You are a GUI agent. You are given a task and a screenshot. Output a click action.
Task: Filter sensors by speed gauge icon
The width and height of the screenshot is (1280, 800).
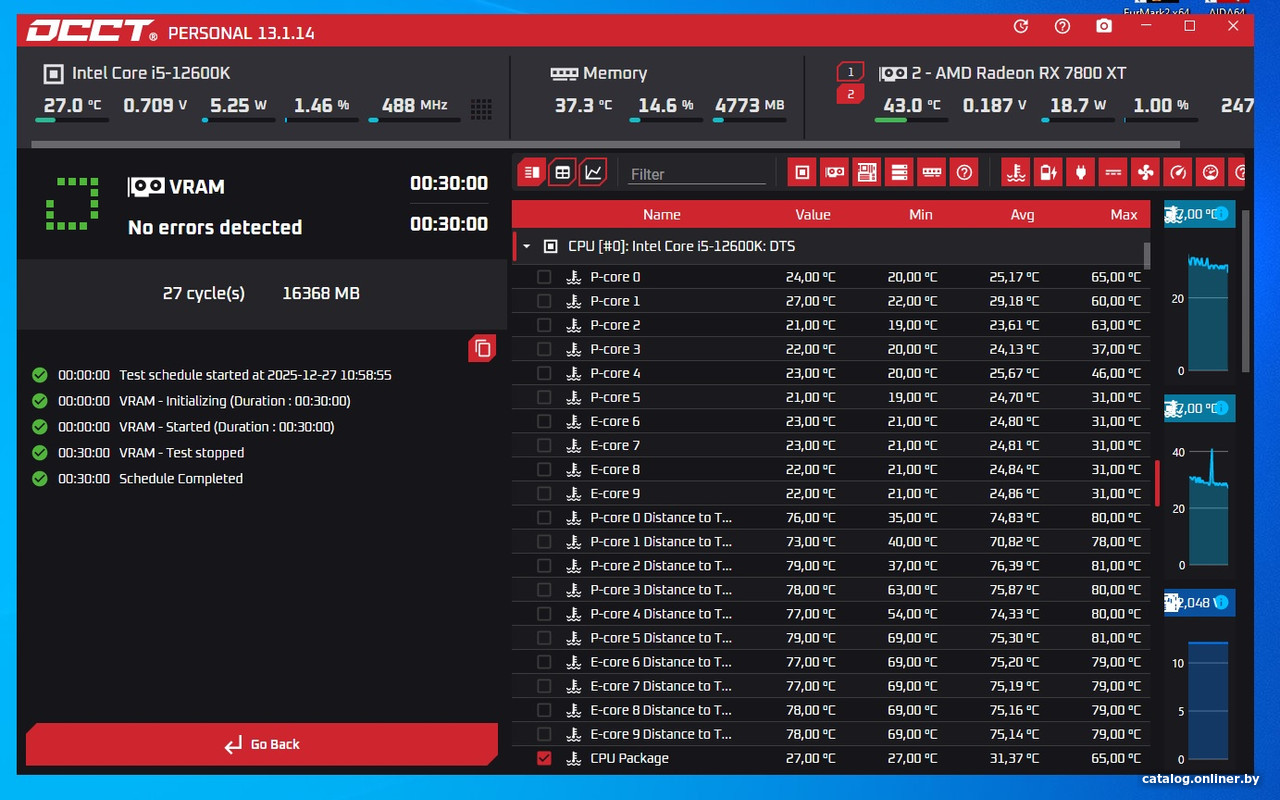point(1178,172)
